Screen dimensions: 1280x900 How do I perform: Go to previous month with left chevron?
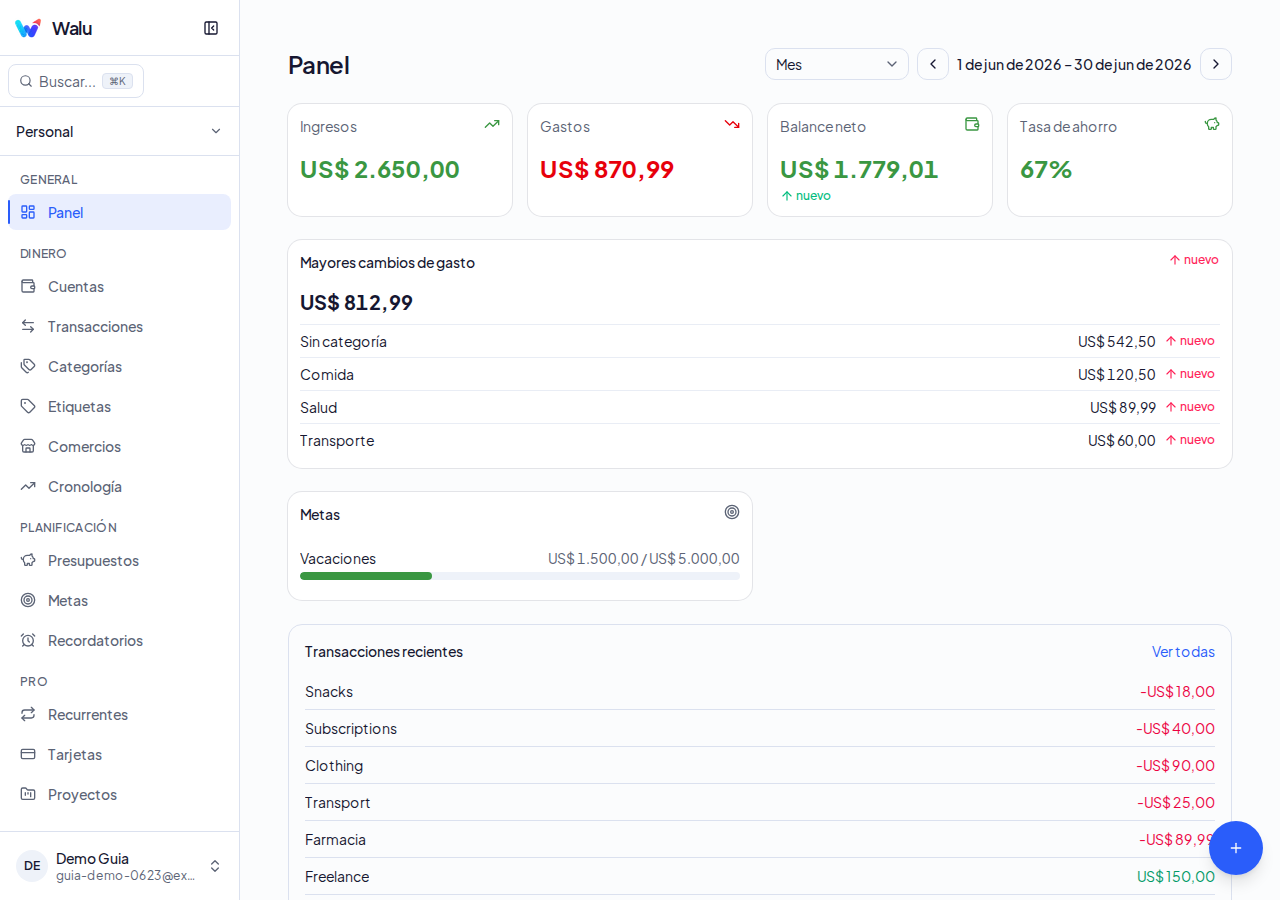(x=933, y=64)
